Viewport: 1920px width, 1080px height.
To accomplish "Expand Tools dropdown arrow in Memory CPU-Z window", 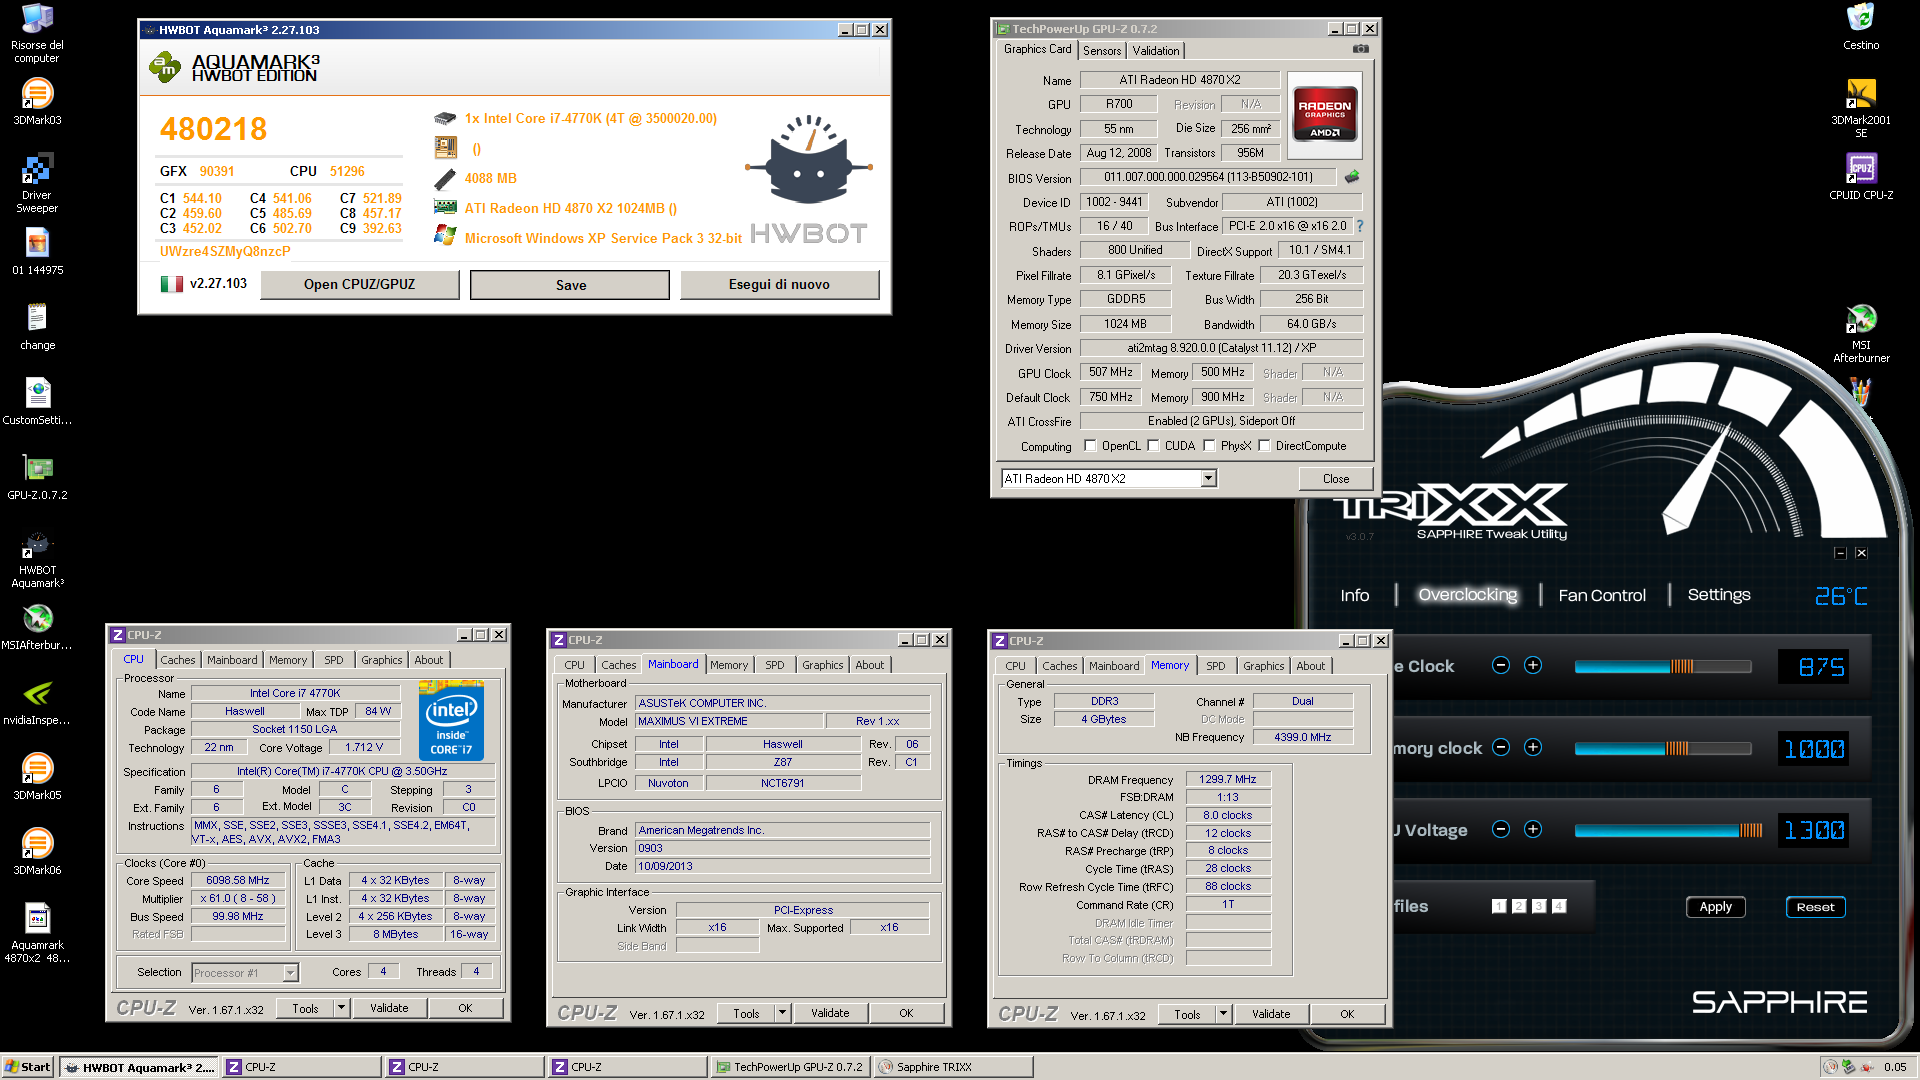I will 1223,1014.
